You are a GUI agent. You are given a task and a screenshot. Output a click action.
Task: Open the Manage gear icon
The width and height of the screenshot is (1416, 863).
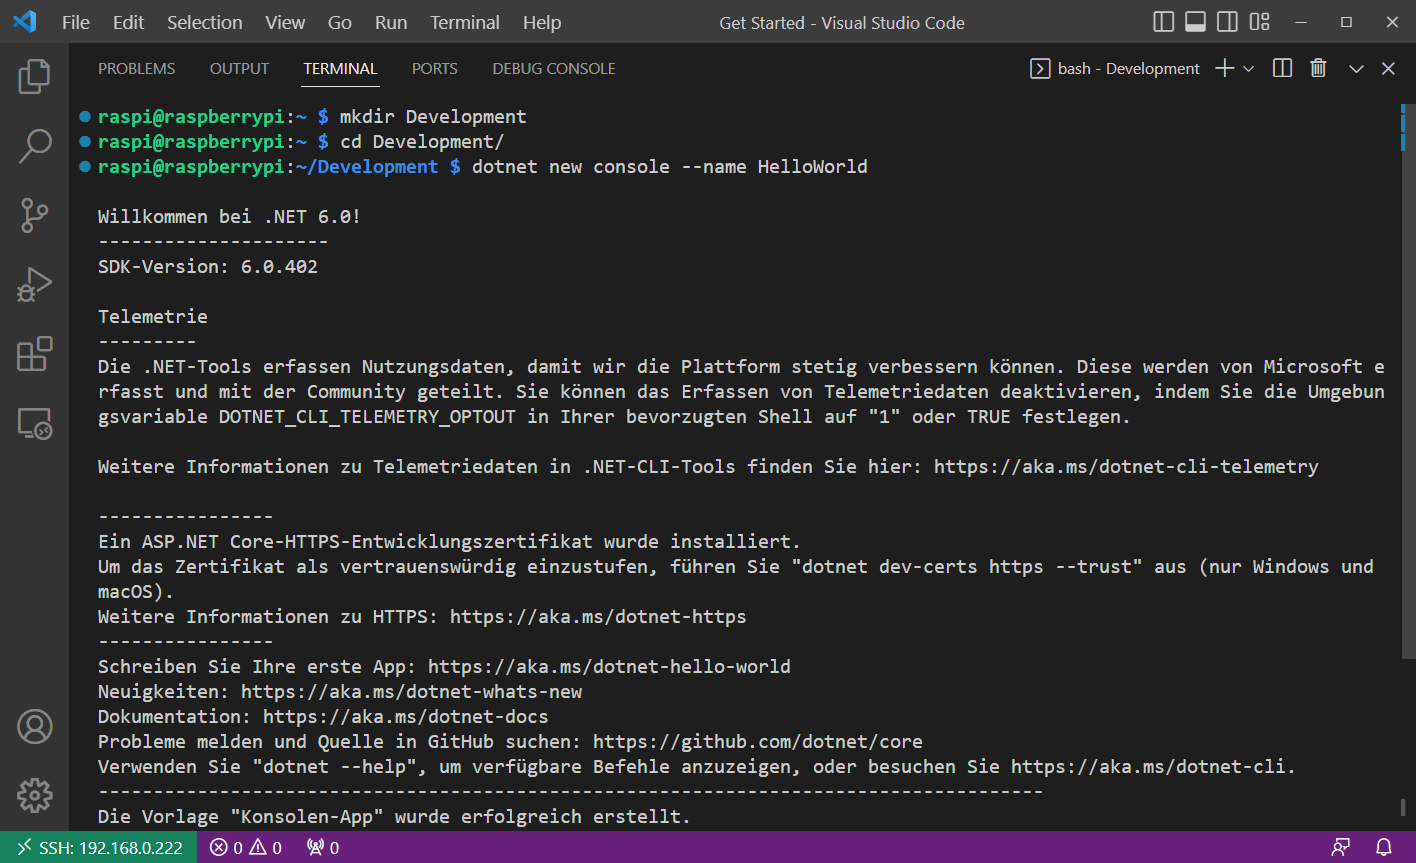click(x=34, y=795)
